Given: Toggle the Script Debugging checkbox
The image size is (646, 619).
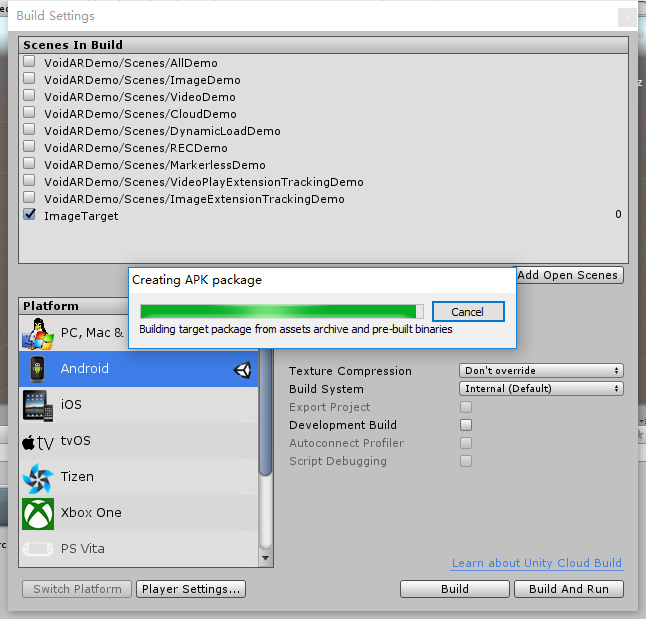Looking at the screenshot, I should click(x=466, y=461).
